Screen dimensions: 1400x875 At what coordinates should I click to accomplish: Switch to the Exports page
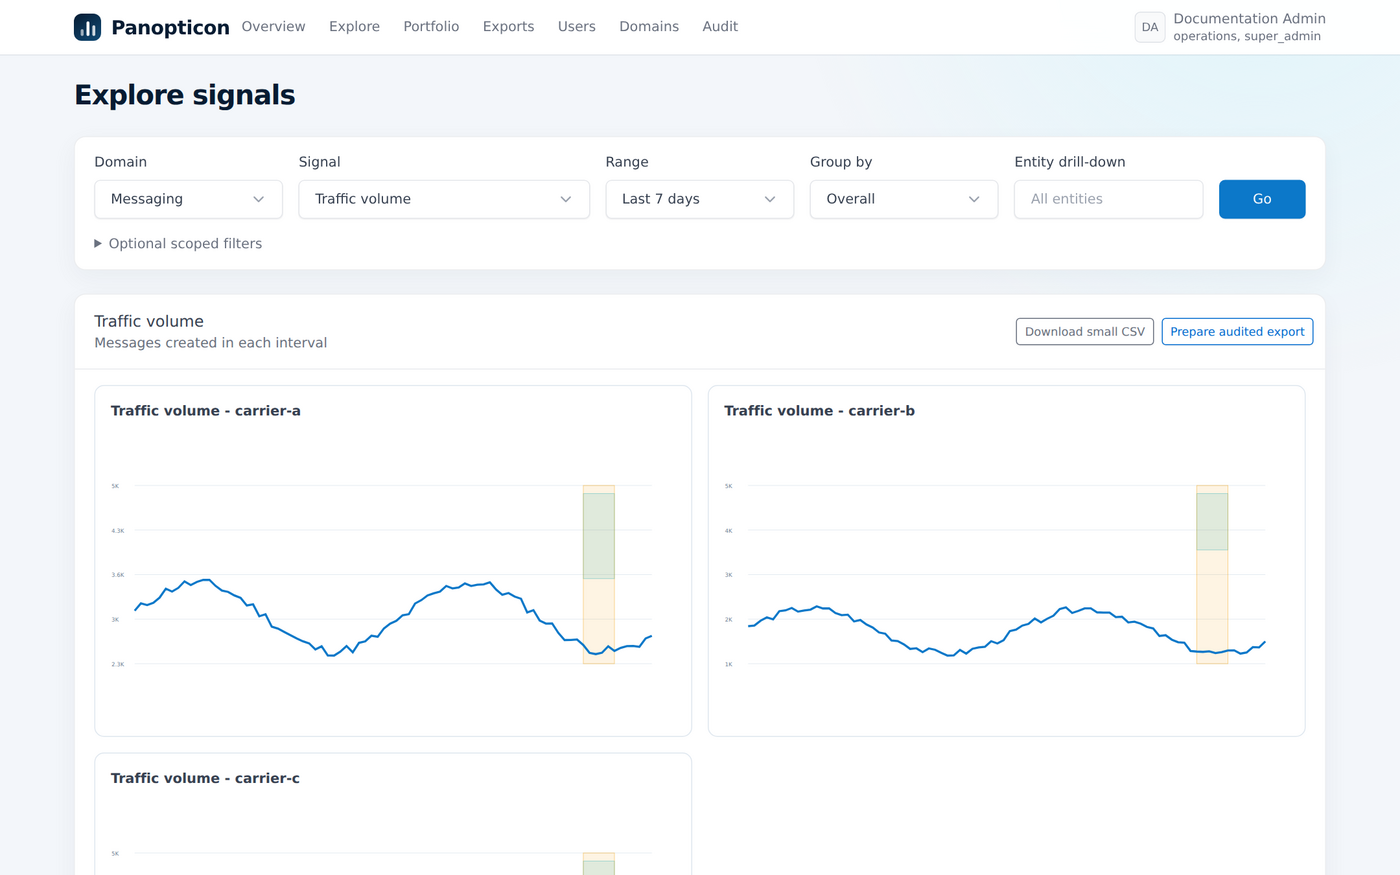click(x=508, y=27)
